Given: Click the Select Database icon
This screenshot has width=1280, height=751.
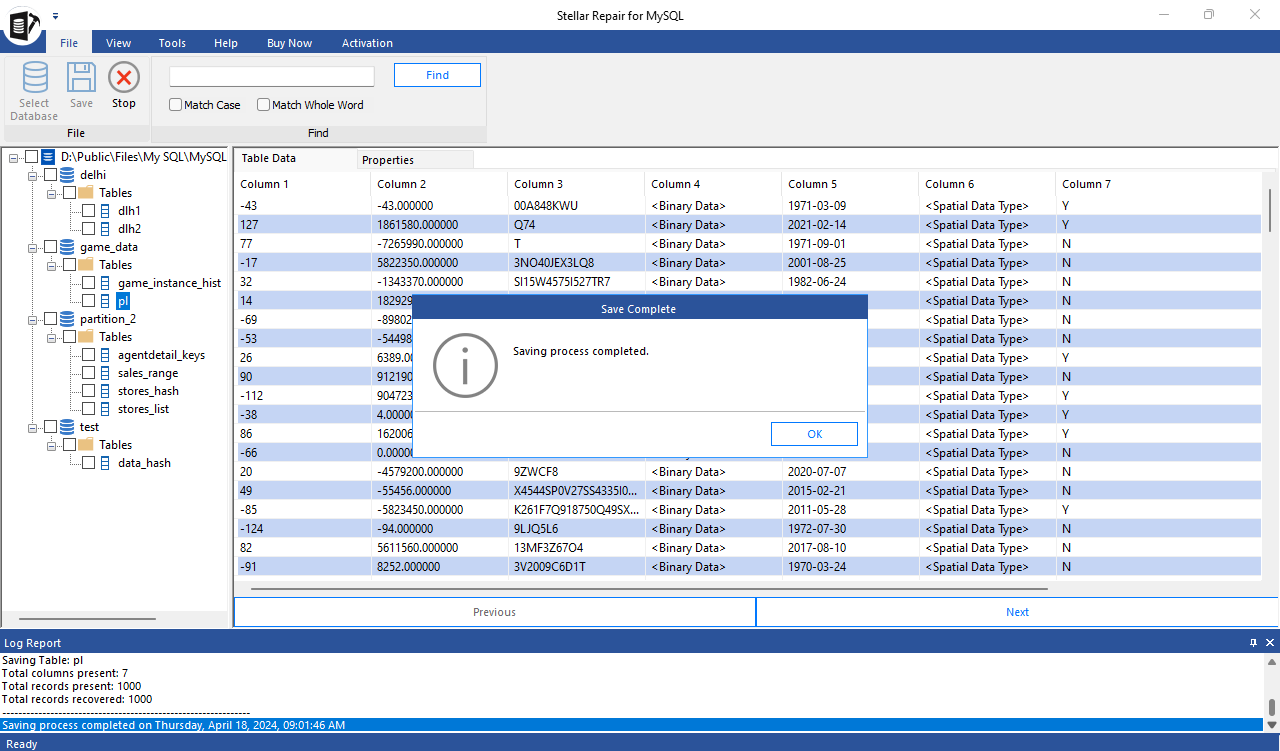Looking at the screenshot, I should tap(34, 78).
